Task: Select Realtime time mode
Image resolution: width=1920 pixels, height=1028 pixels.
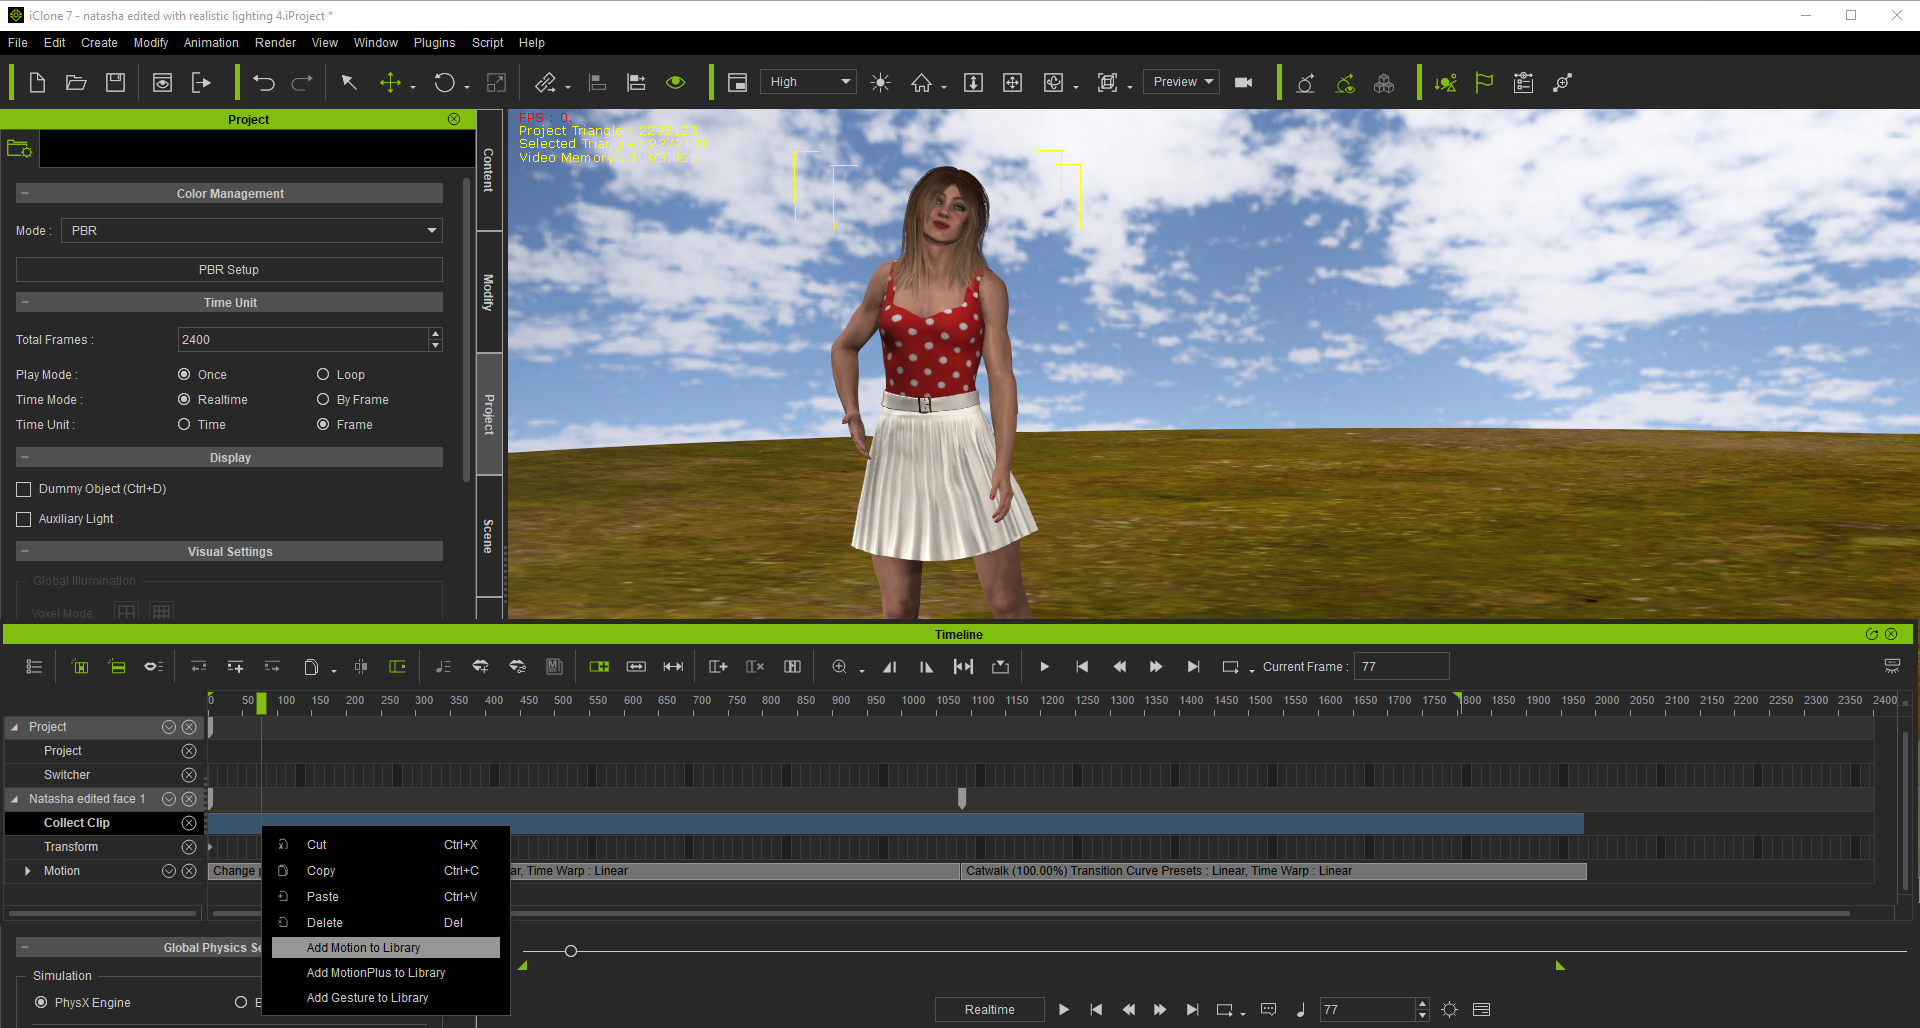Action: tap(184, 399)
